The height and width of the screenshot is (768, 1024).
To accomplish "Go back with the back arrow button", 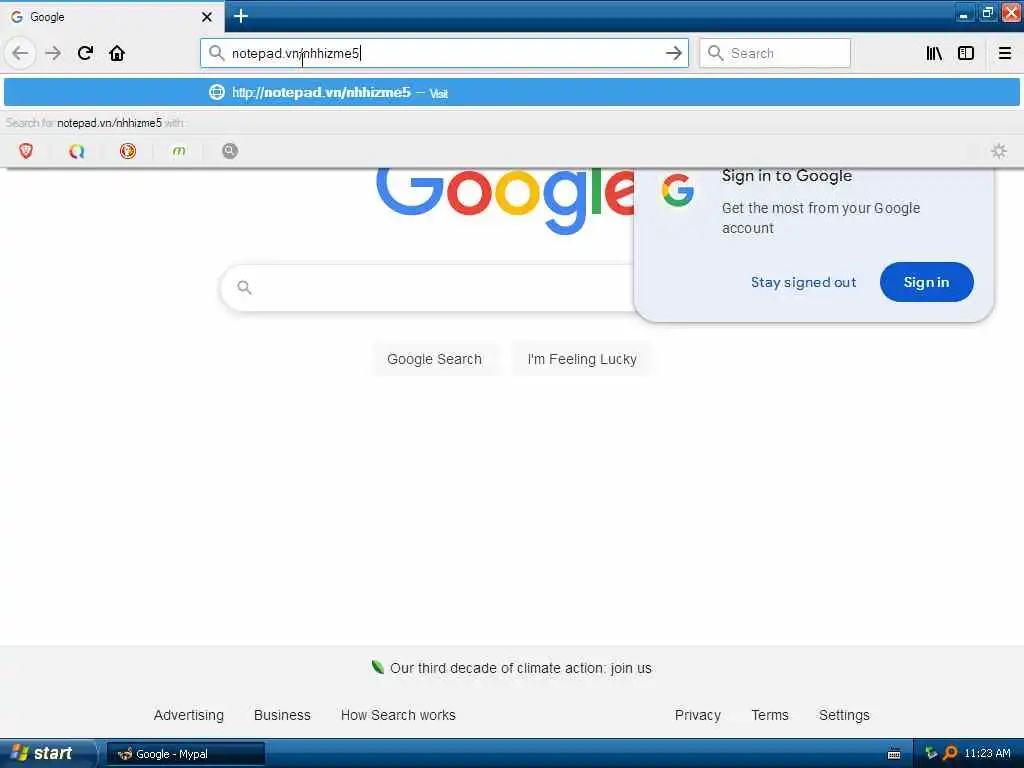I will [x=20, y=53].
